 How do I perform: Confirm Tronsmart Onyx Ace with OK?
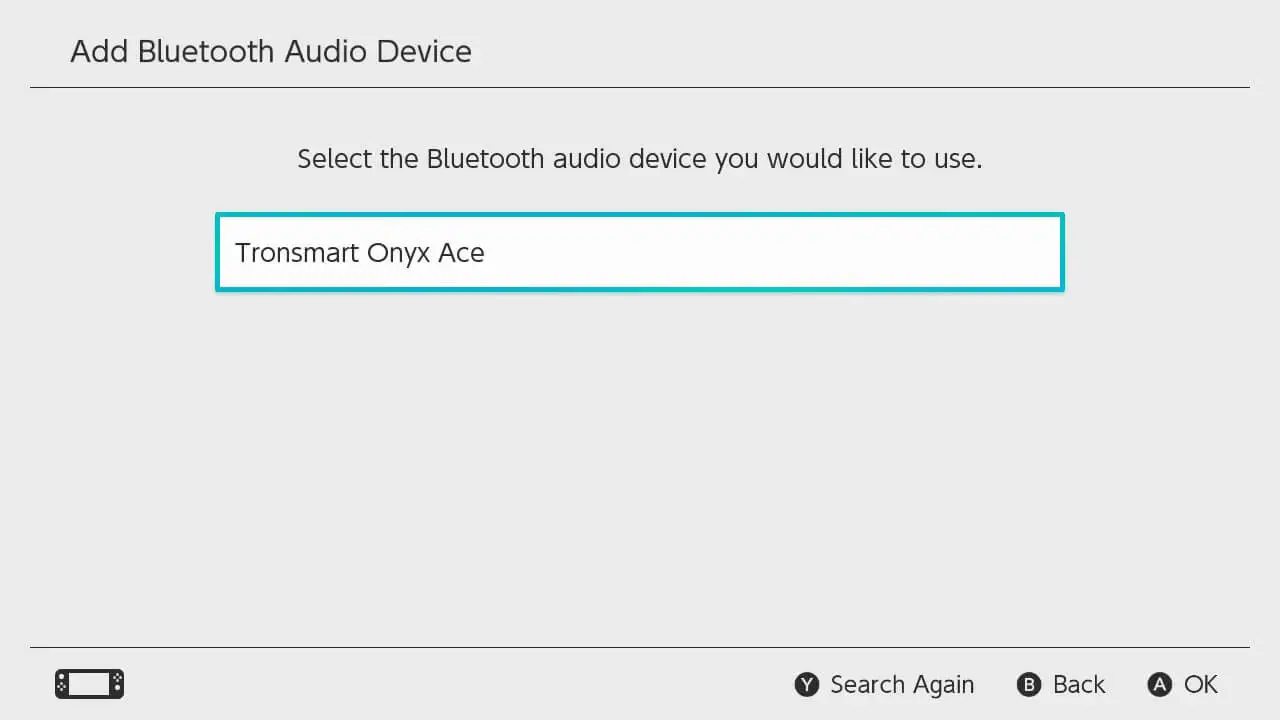1182,685
